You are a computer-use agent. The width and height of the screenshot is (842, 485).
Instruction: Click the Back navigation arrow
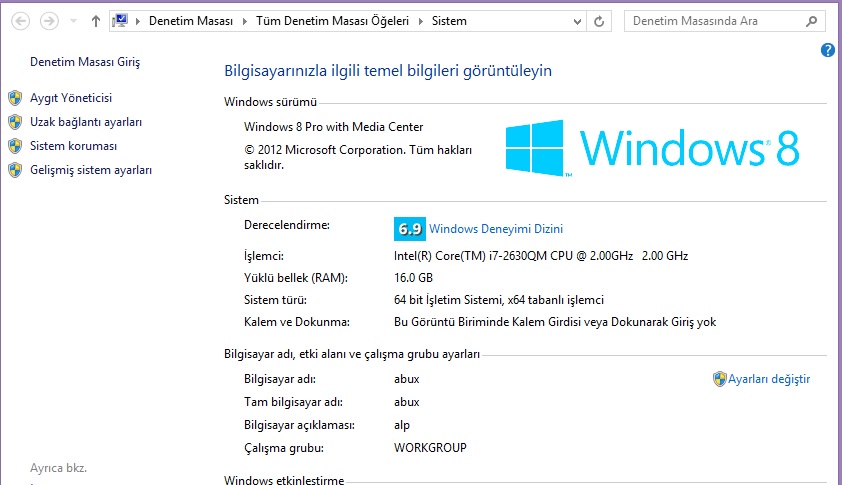coord(22,20)
